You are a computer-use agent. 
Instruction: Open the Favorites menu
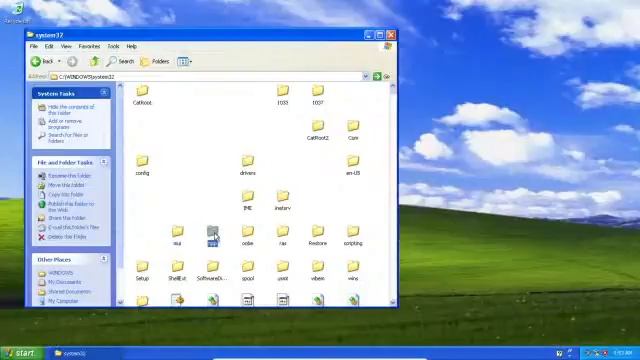tap(89, 46)
